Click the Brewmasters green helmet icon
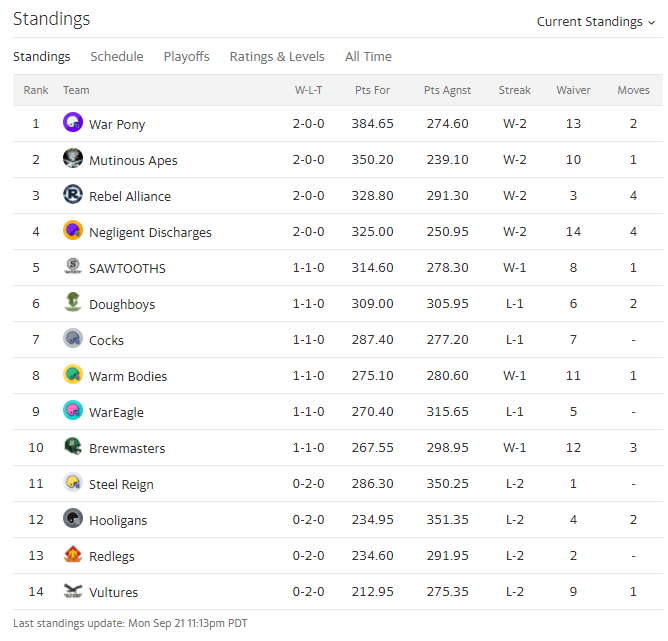Viewport: 668px width, 641px height. [x=73, y=446]
